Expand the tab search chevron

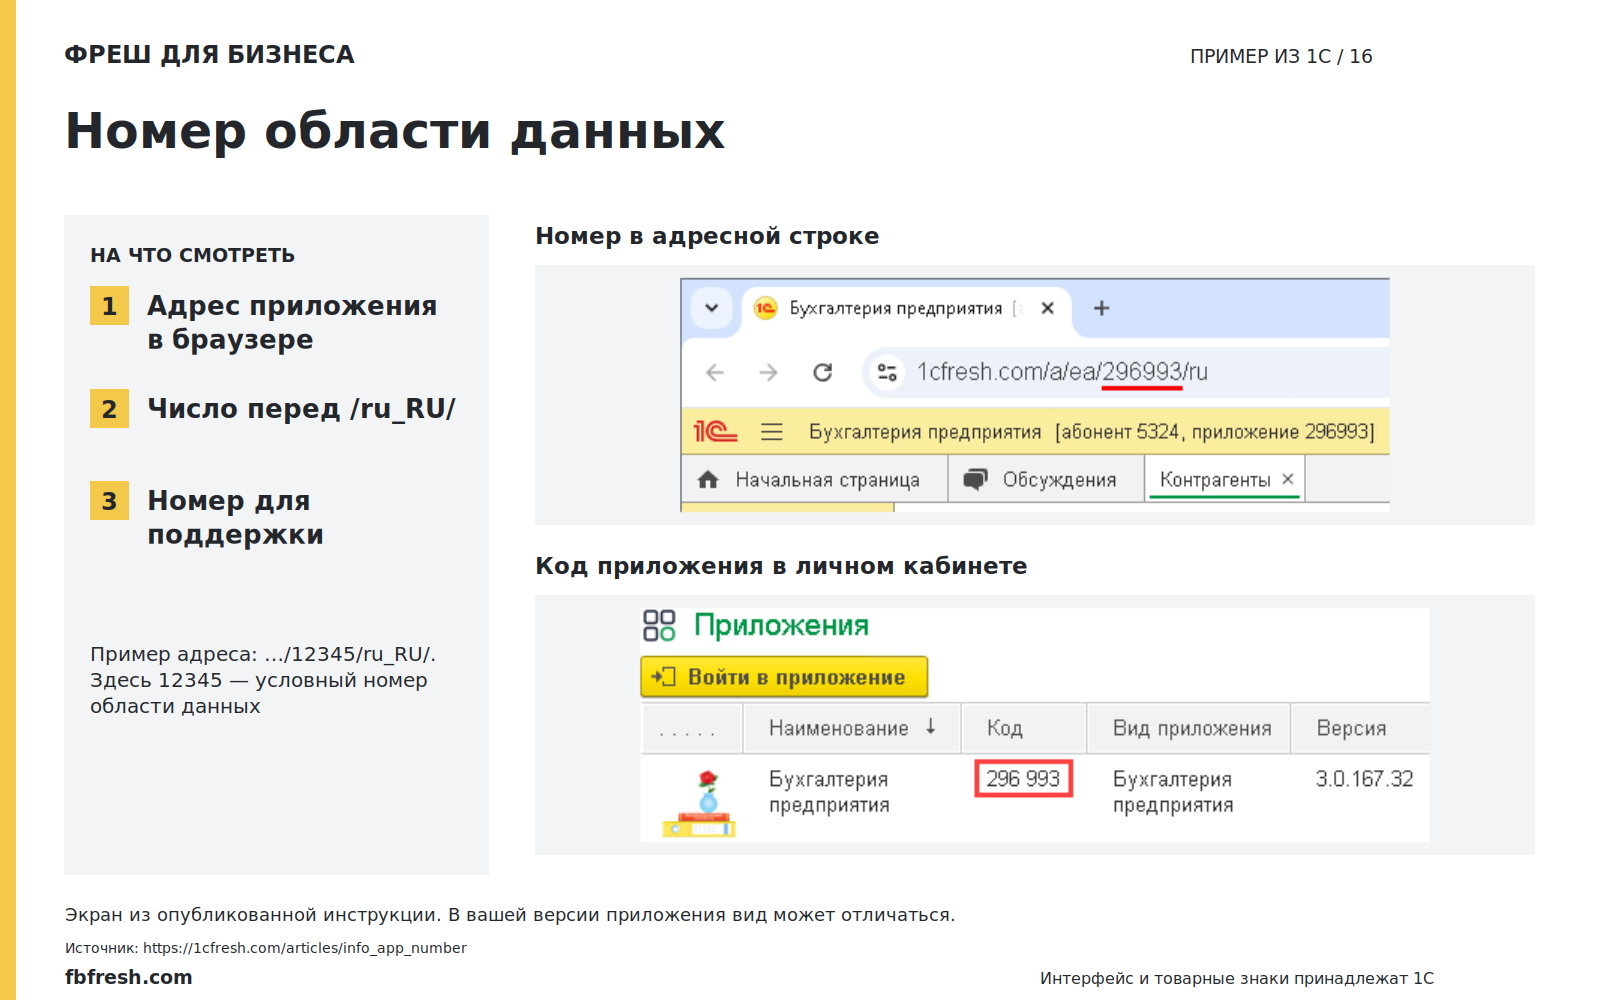click(x=712, y=308)
